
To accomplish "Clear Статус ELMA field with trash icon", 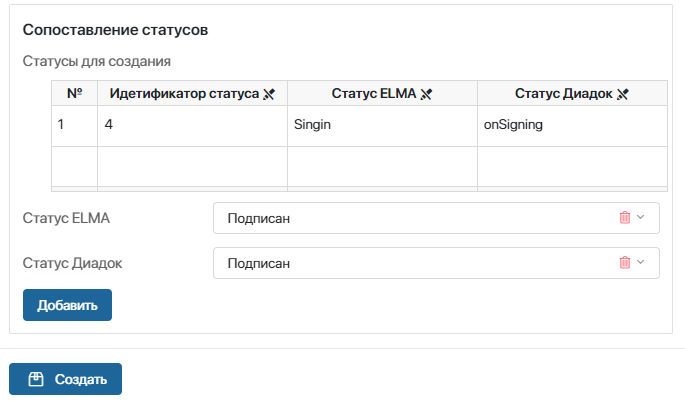I will (x=625, y=218).
